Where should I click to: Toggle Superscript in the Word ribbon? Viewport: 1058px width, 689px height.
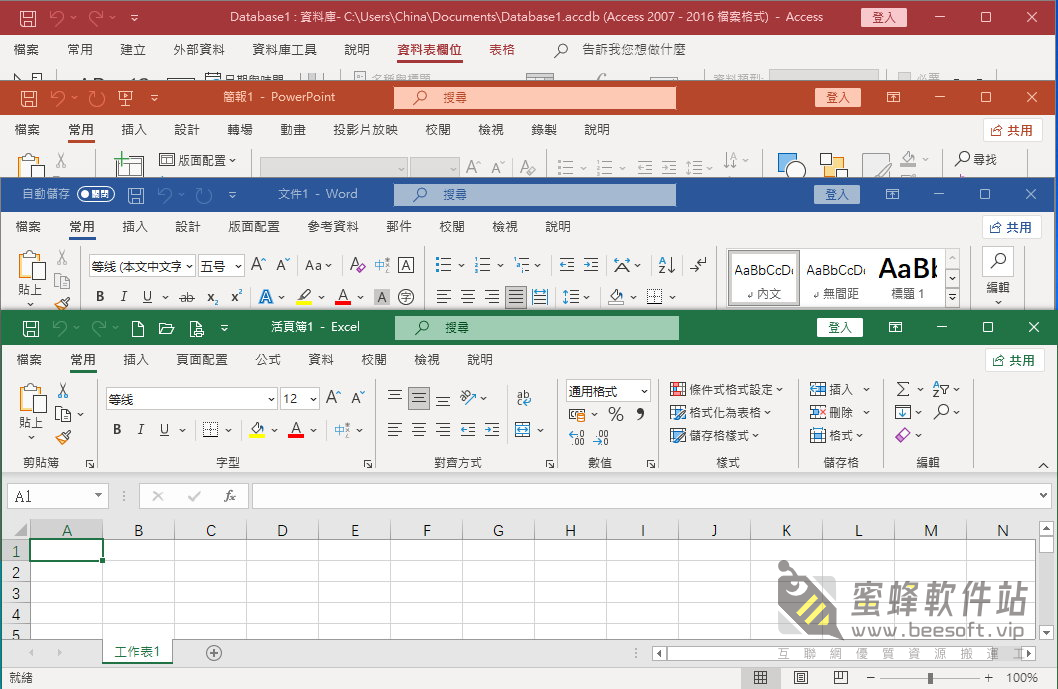tap(236, 296)
